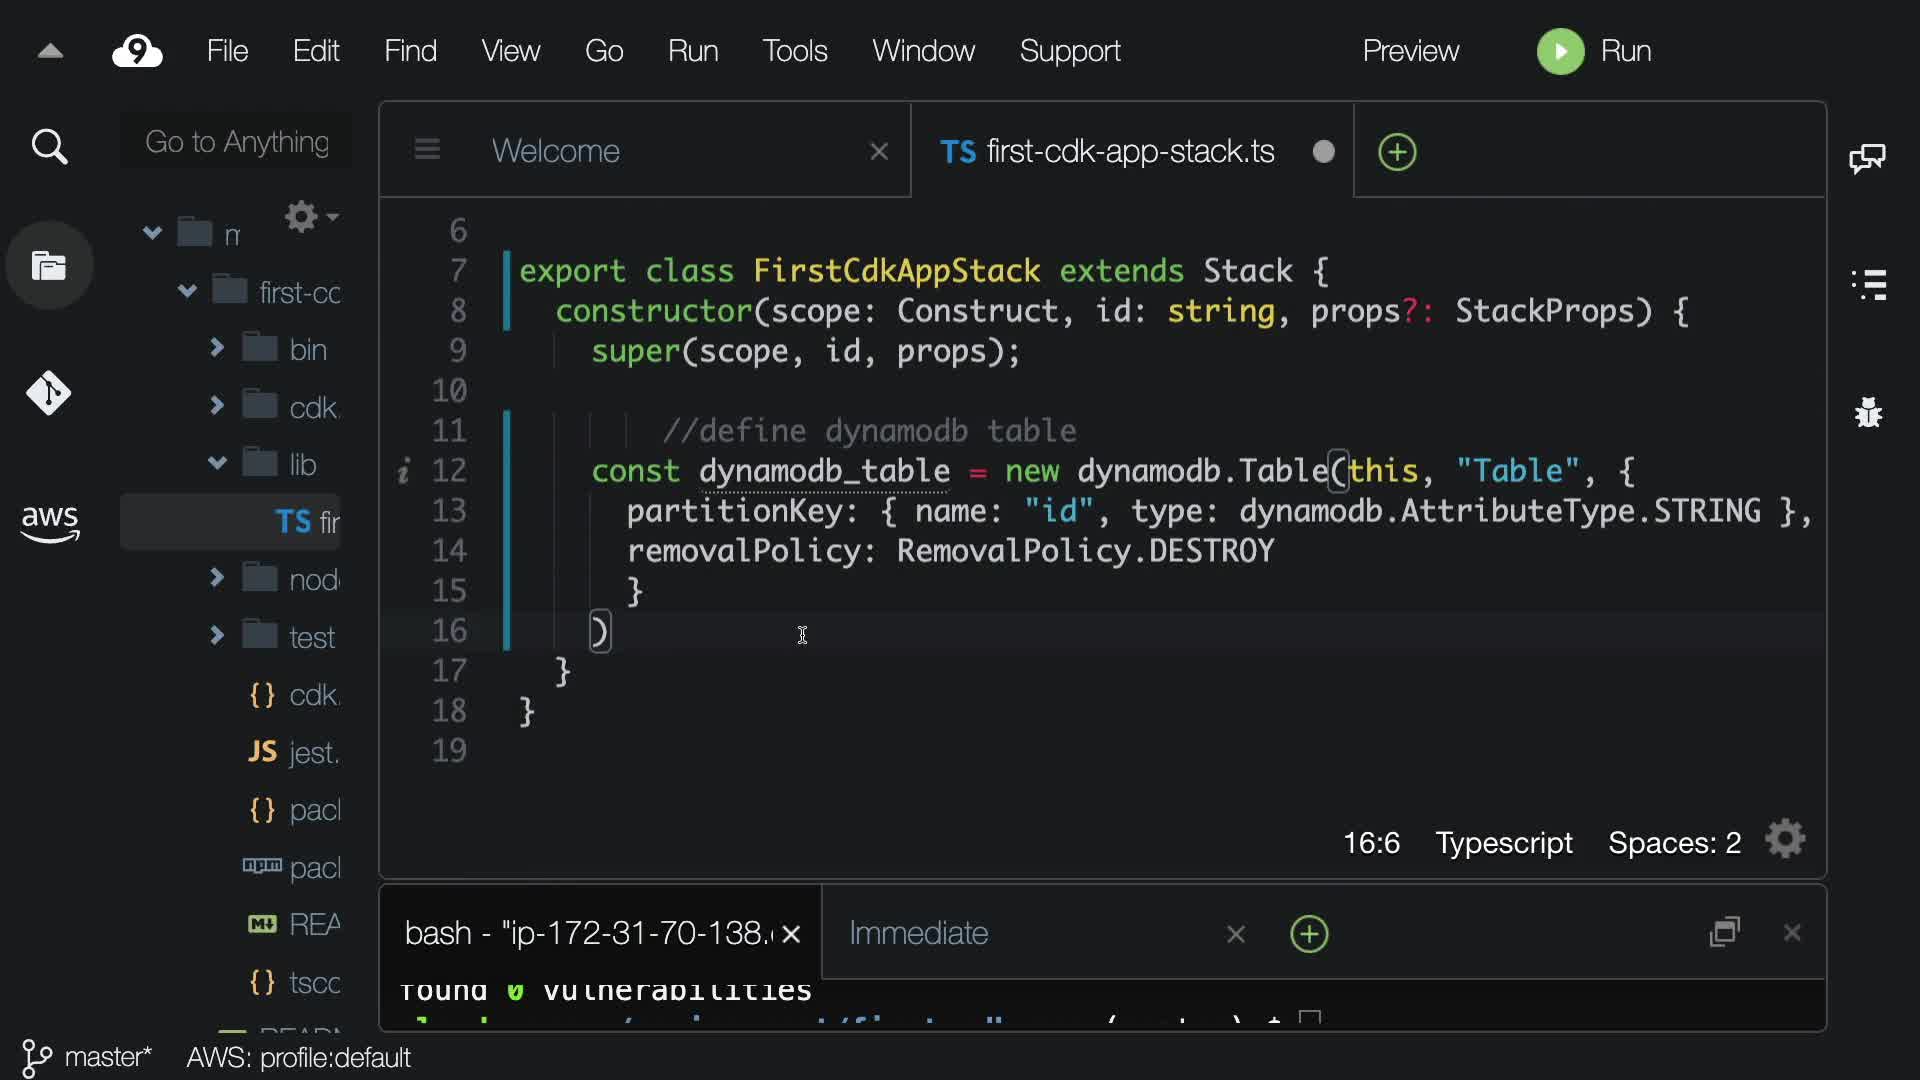The image size is (1920, 1080).
Task: Expand the bin folder
Action: tap(217, 348)
